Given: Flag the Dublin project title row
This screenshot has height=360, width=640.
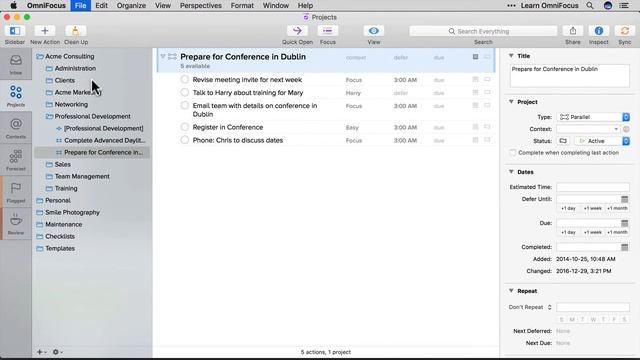Looking at the screenshot, I should [x=487, y=57].
